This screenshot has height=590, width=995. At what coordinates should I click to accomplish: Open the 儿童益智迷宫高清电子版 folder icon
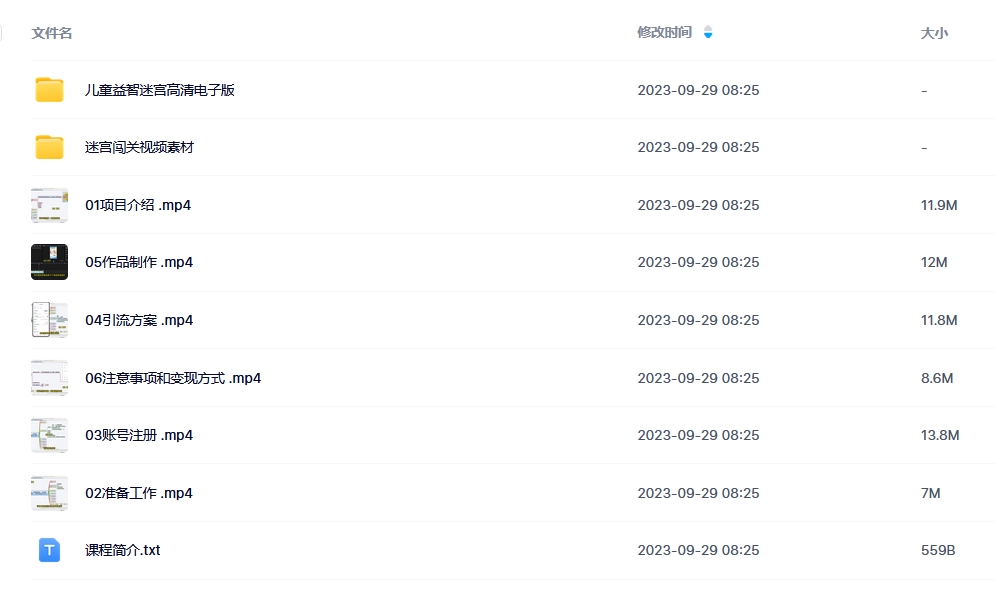point(49,89)
